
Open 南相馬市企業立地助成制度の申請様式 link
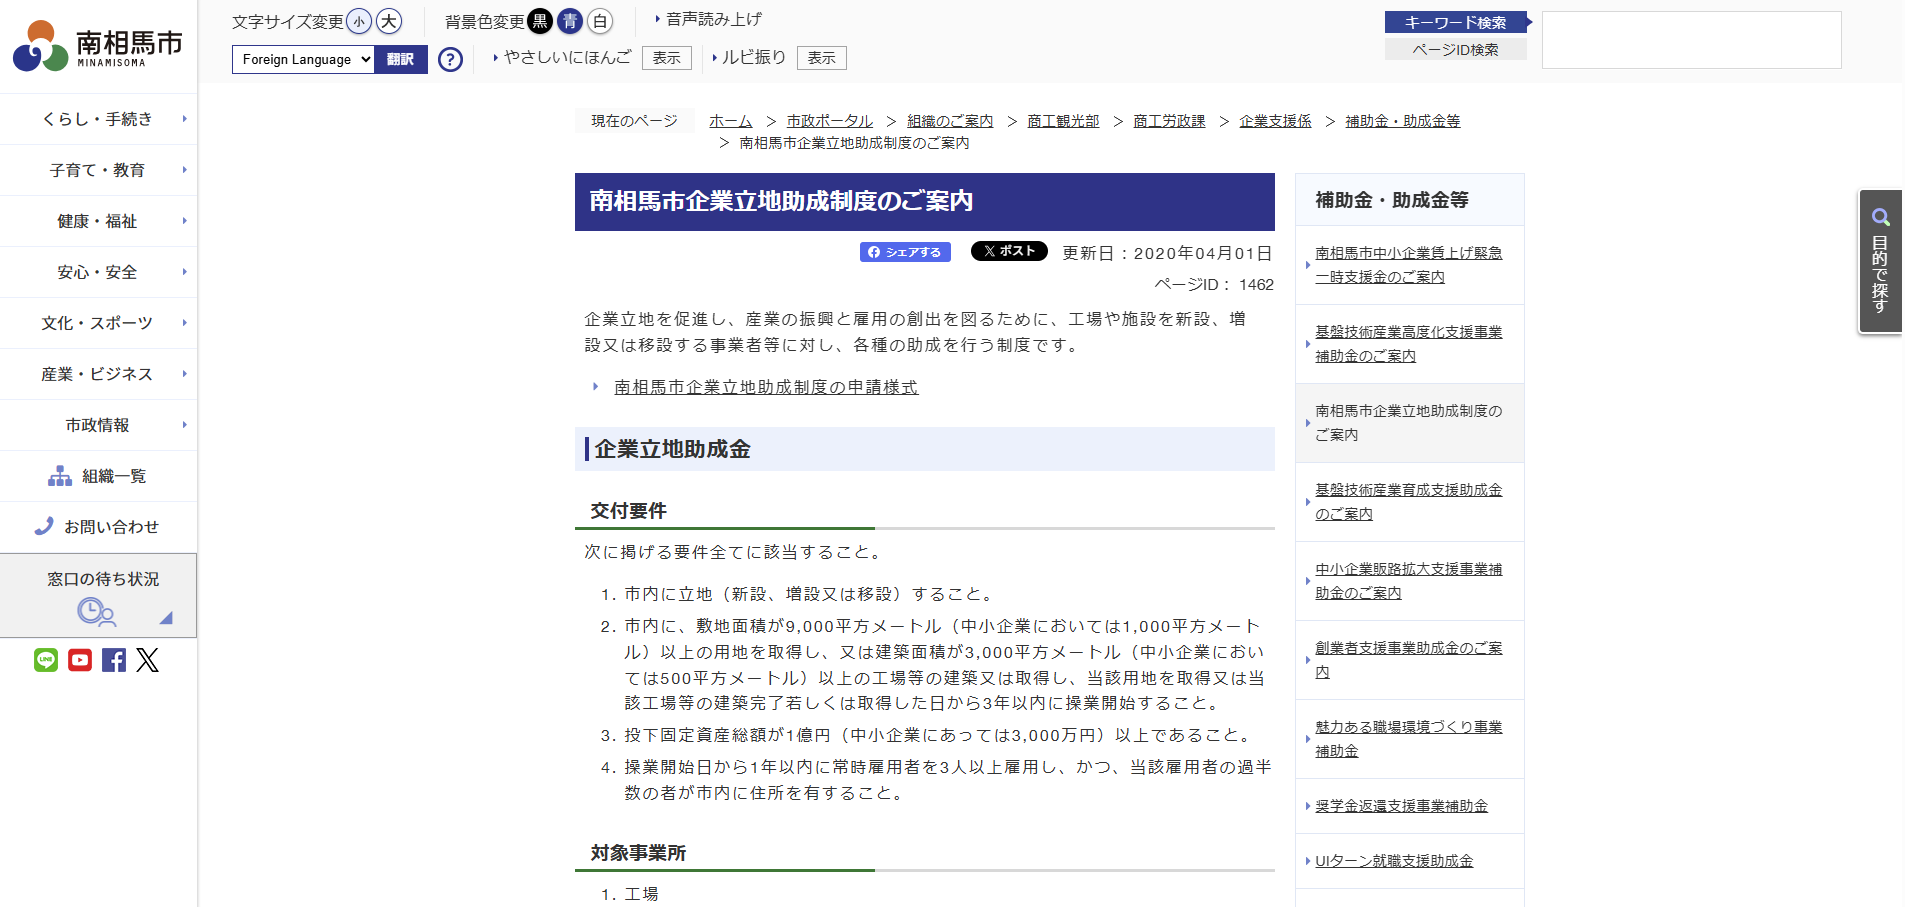pyautogui.click(x=766, y=387)
